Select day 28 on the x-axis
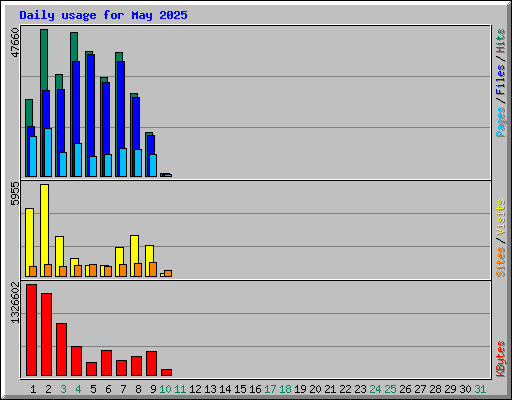This screenshot has height=400, width=512. [435, 389]
